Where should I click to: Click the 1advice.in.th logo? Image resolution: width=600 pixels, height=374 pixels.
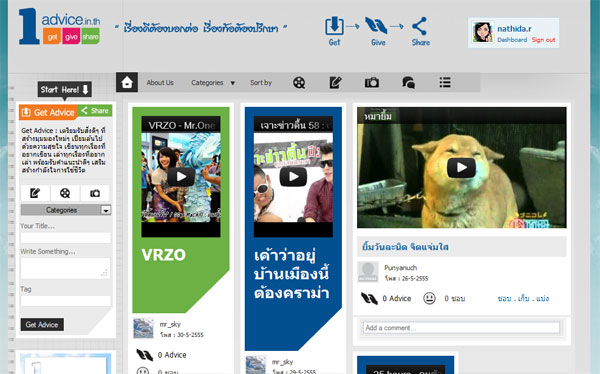point(59,26)
